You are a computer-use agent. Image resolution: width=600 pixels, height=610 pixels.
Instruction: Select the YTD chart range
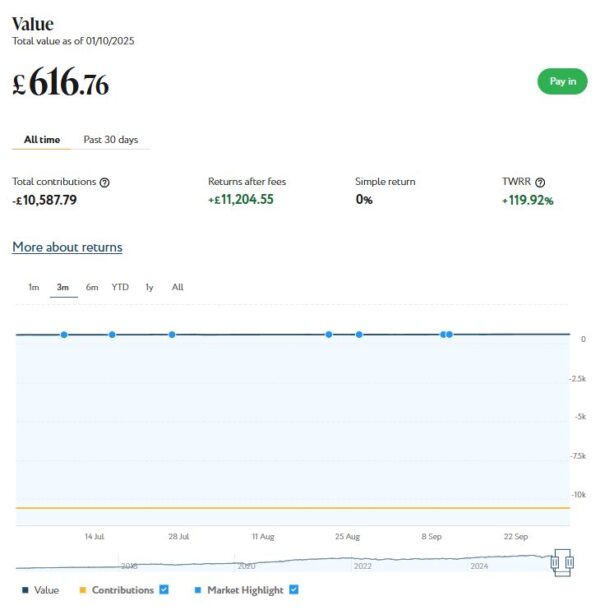[x=120, y=287]
